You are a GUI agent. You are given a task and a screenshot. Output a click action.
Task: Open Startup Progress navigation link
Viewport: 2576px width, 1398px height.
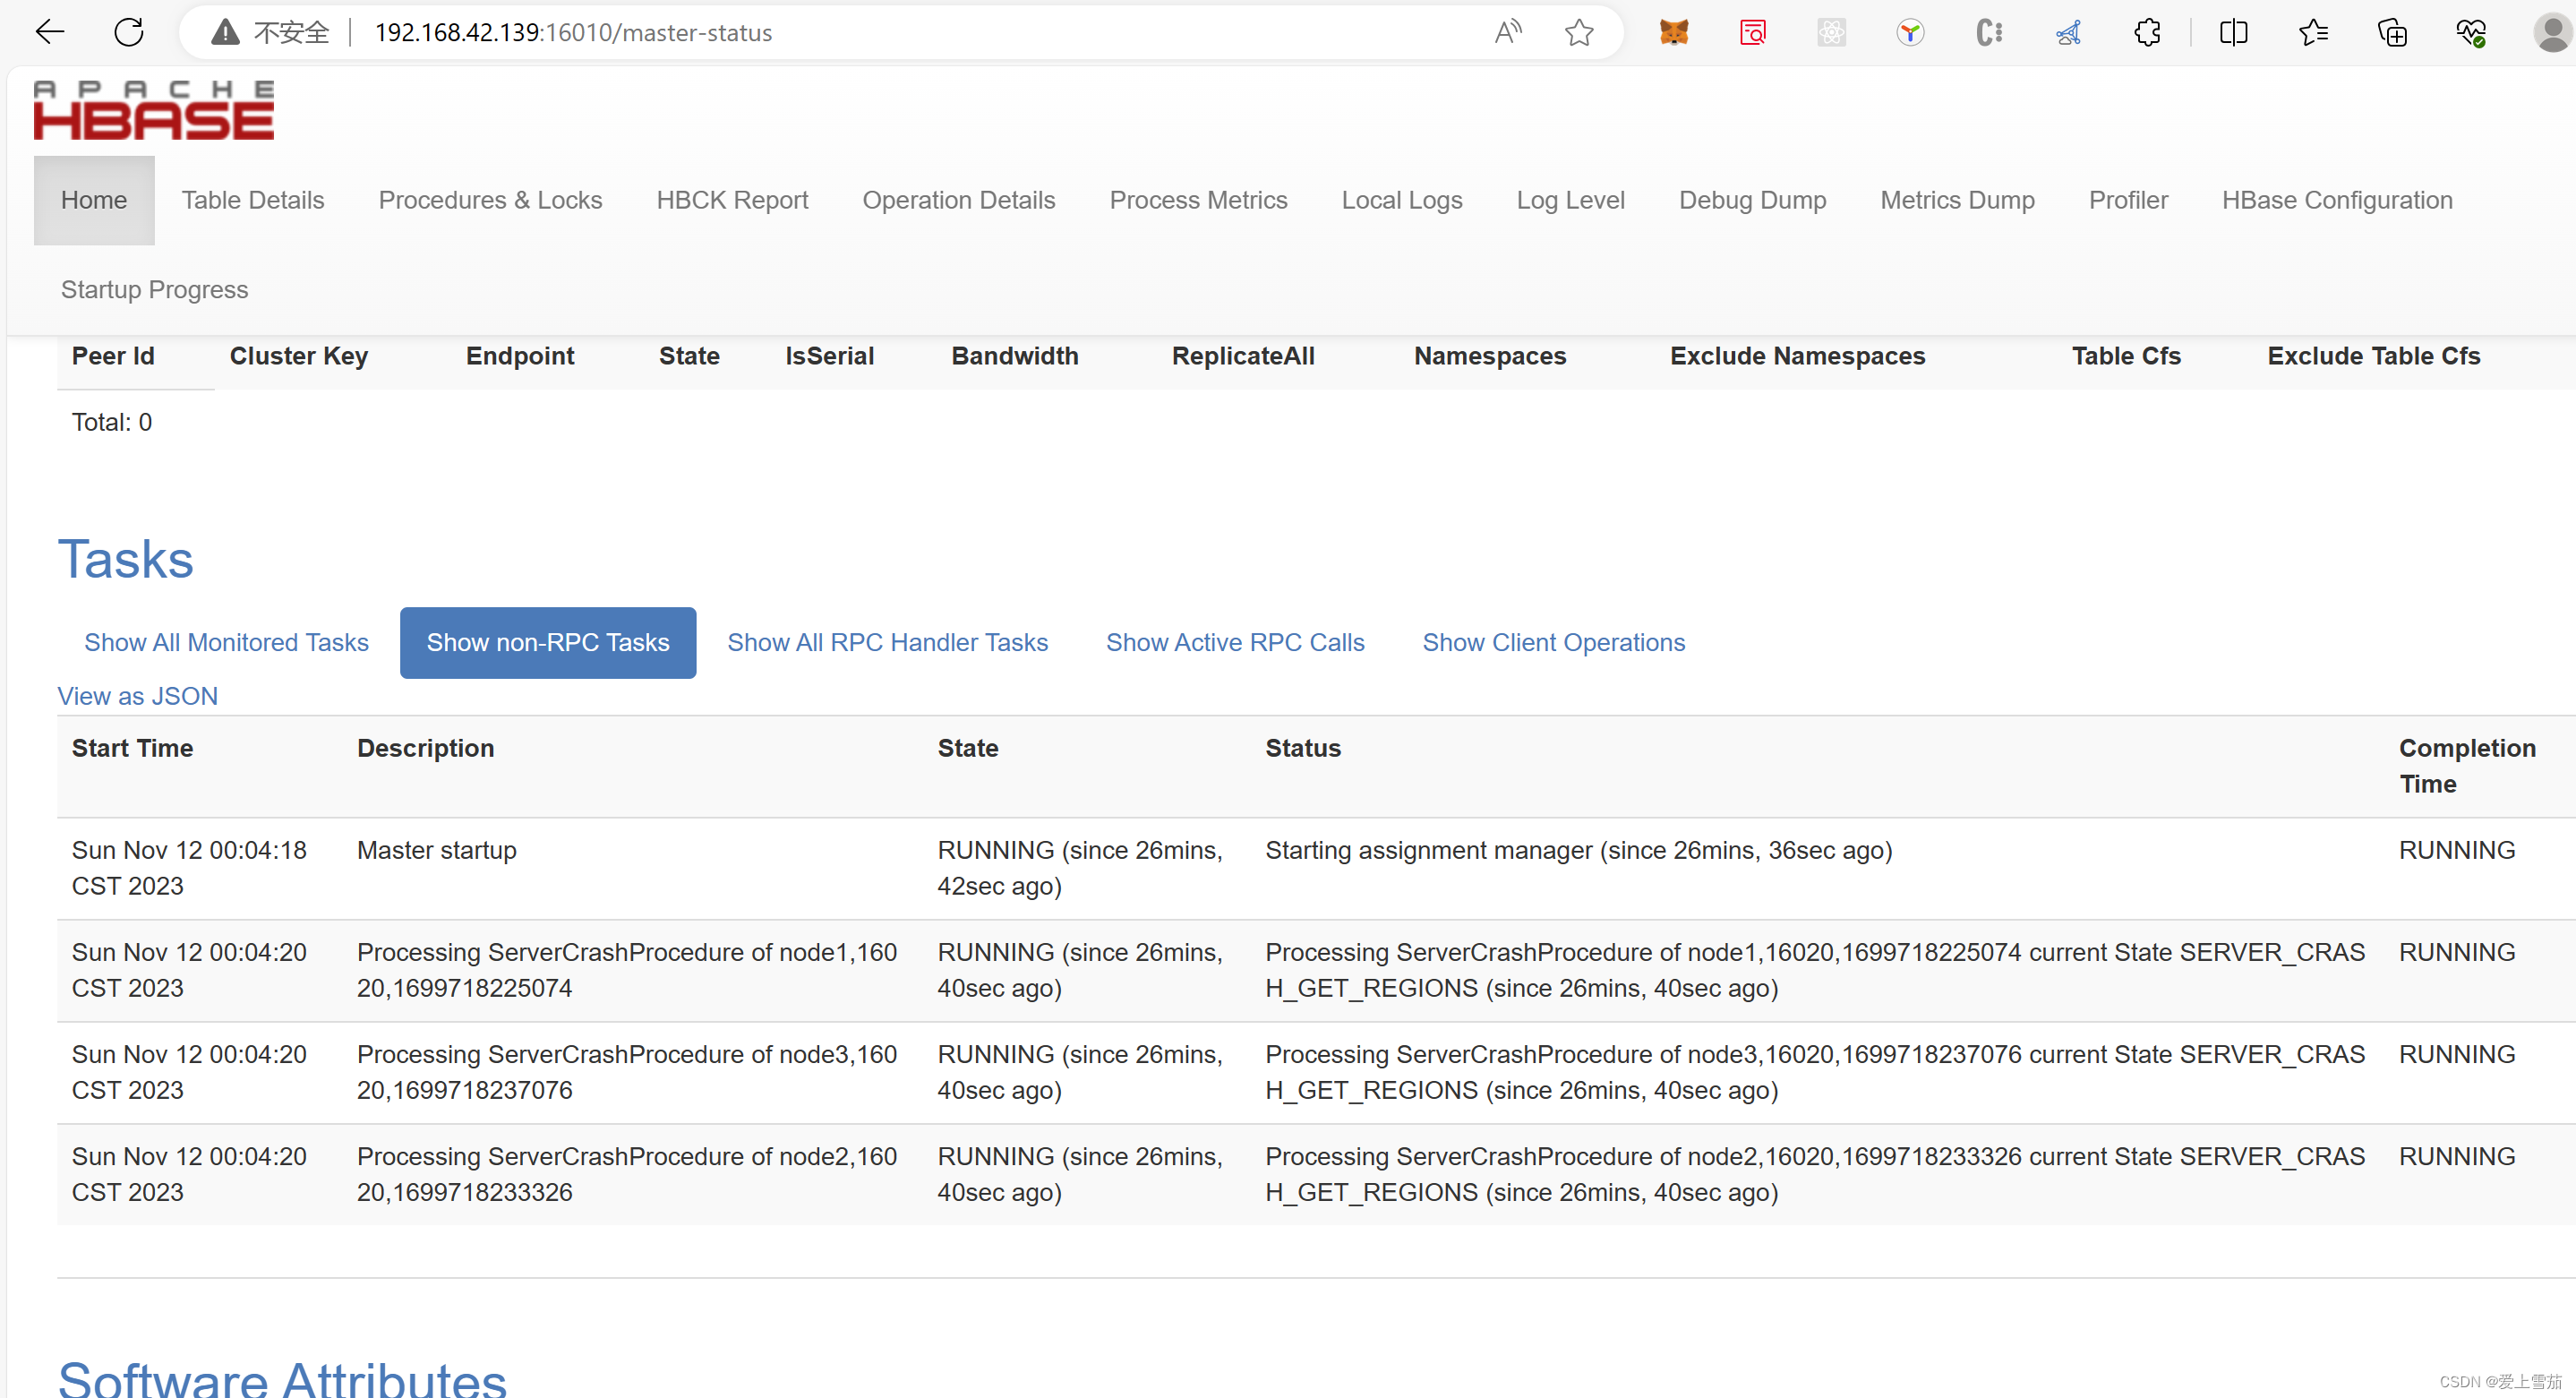(154, 289)
